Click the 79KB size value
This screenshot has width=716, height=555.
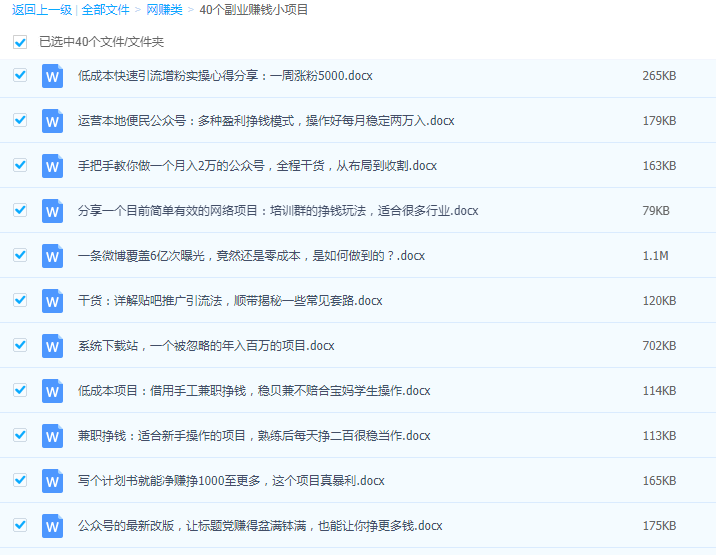pos(656,211)
